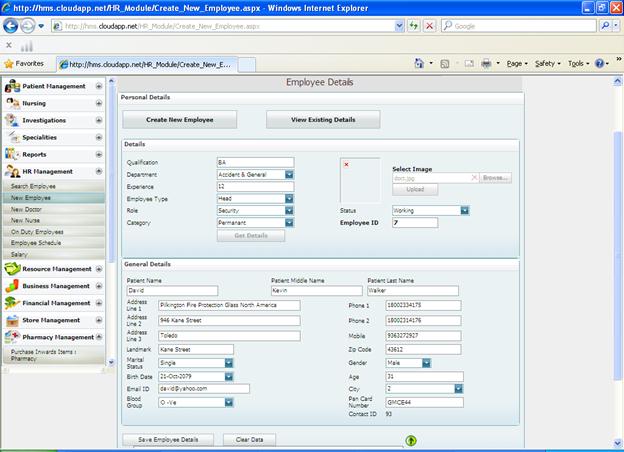624x452 pixels.
Task: Expand the Nursing section in sidebar
Action: pos(99,103)
